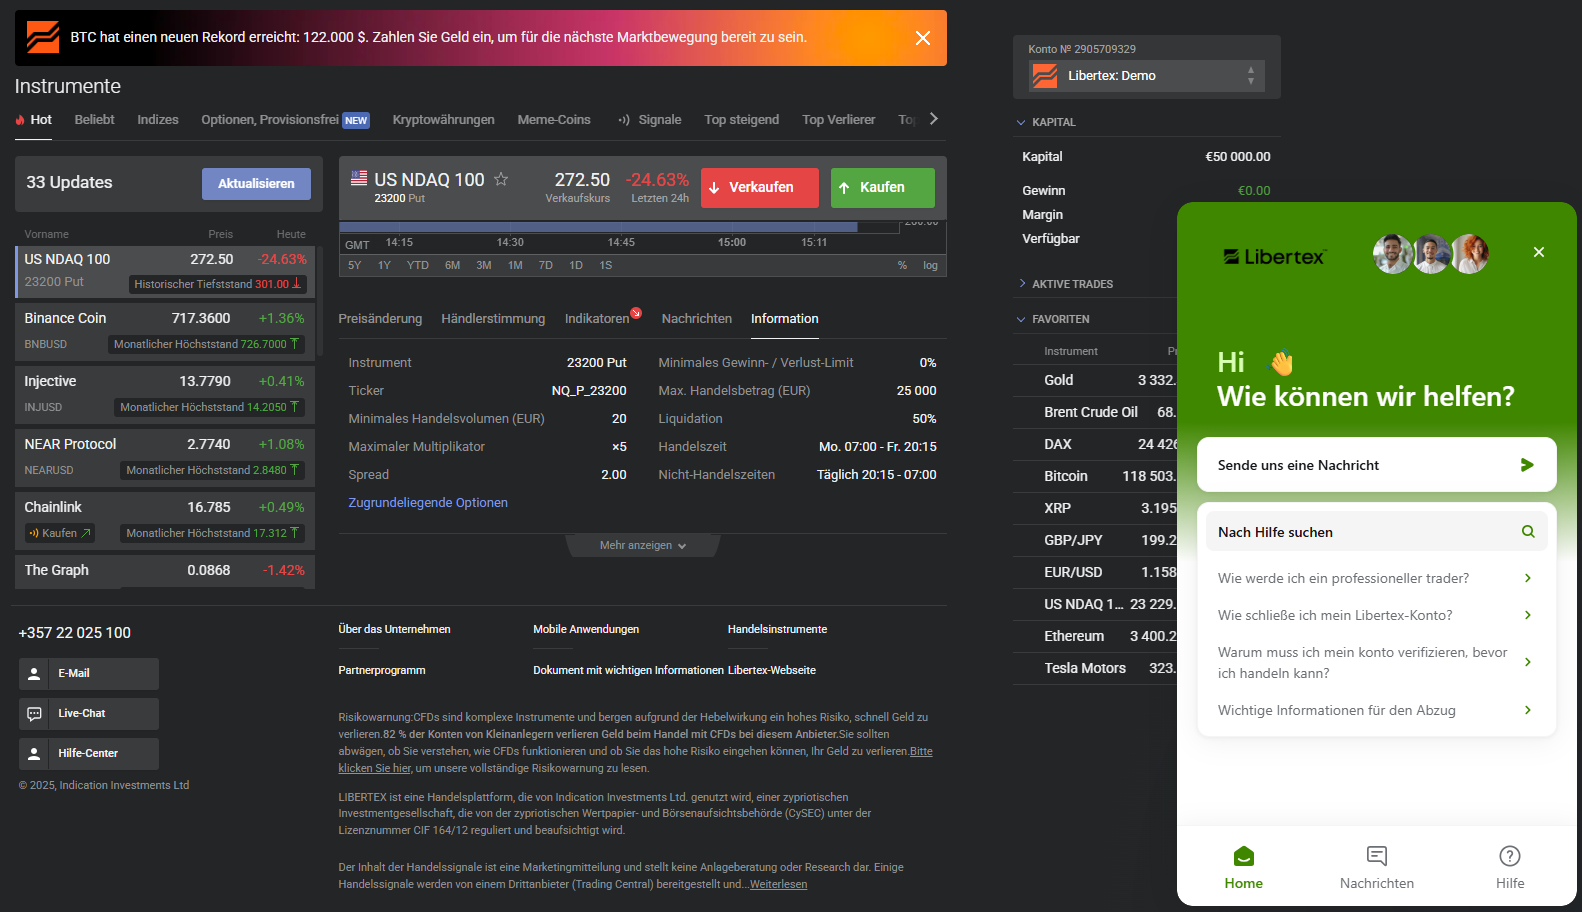
Task: Open Nachrichten tab in help widget
Action: [x=1377, y=867]
